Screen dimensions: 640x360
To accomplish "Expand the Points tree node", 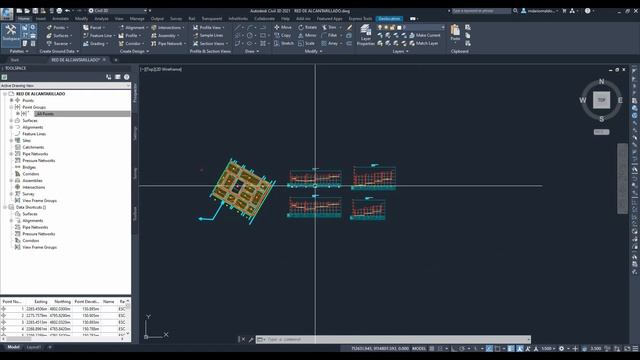I will pyautogui.click(x=11, y=100).
